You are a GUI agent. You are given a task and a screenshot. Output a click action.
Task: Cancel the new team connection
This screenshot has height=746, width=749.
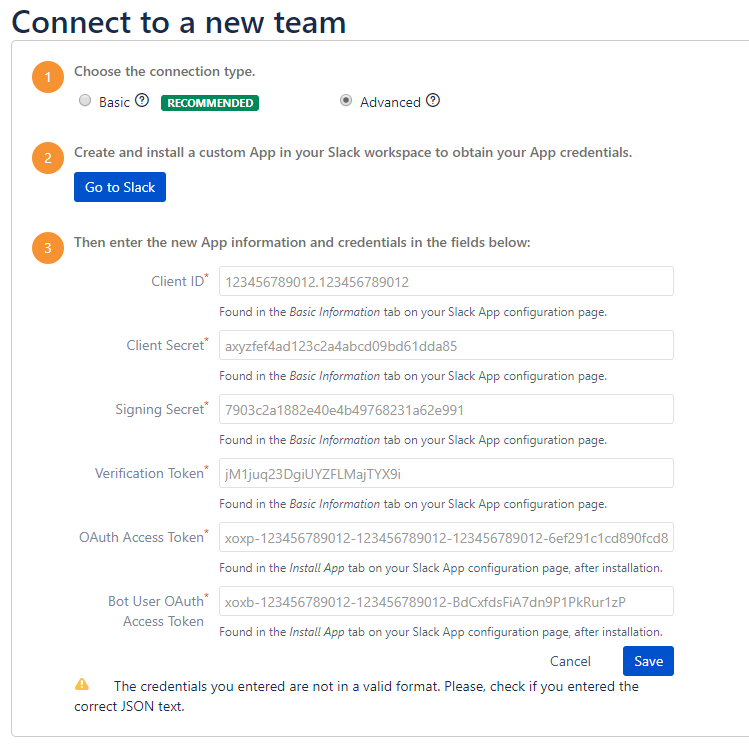(570, 661)
